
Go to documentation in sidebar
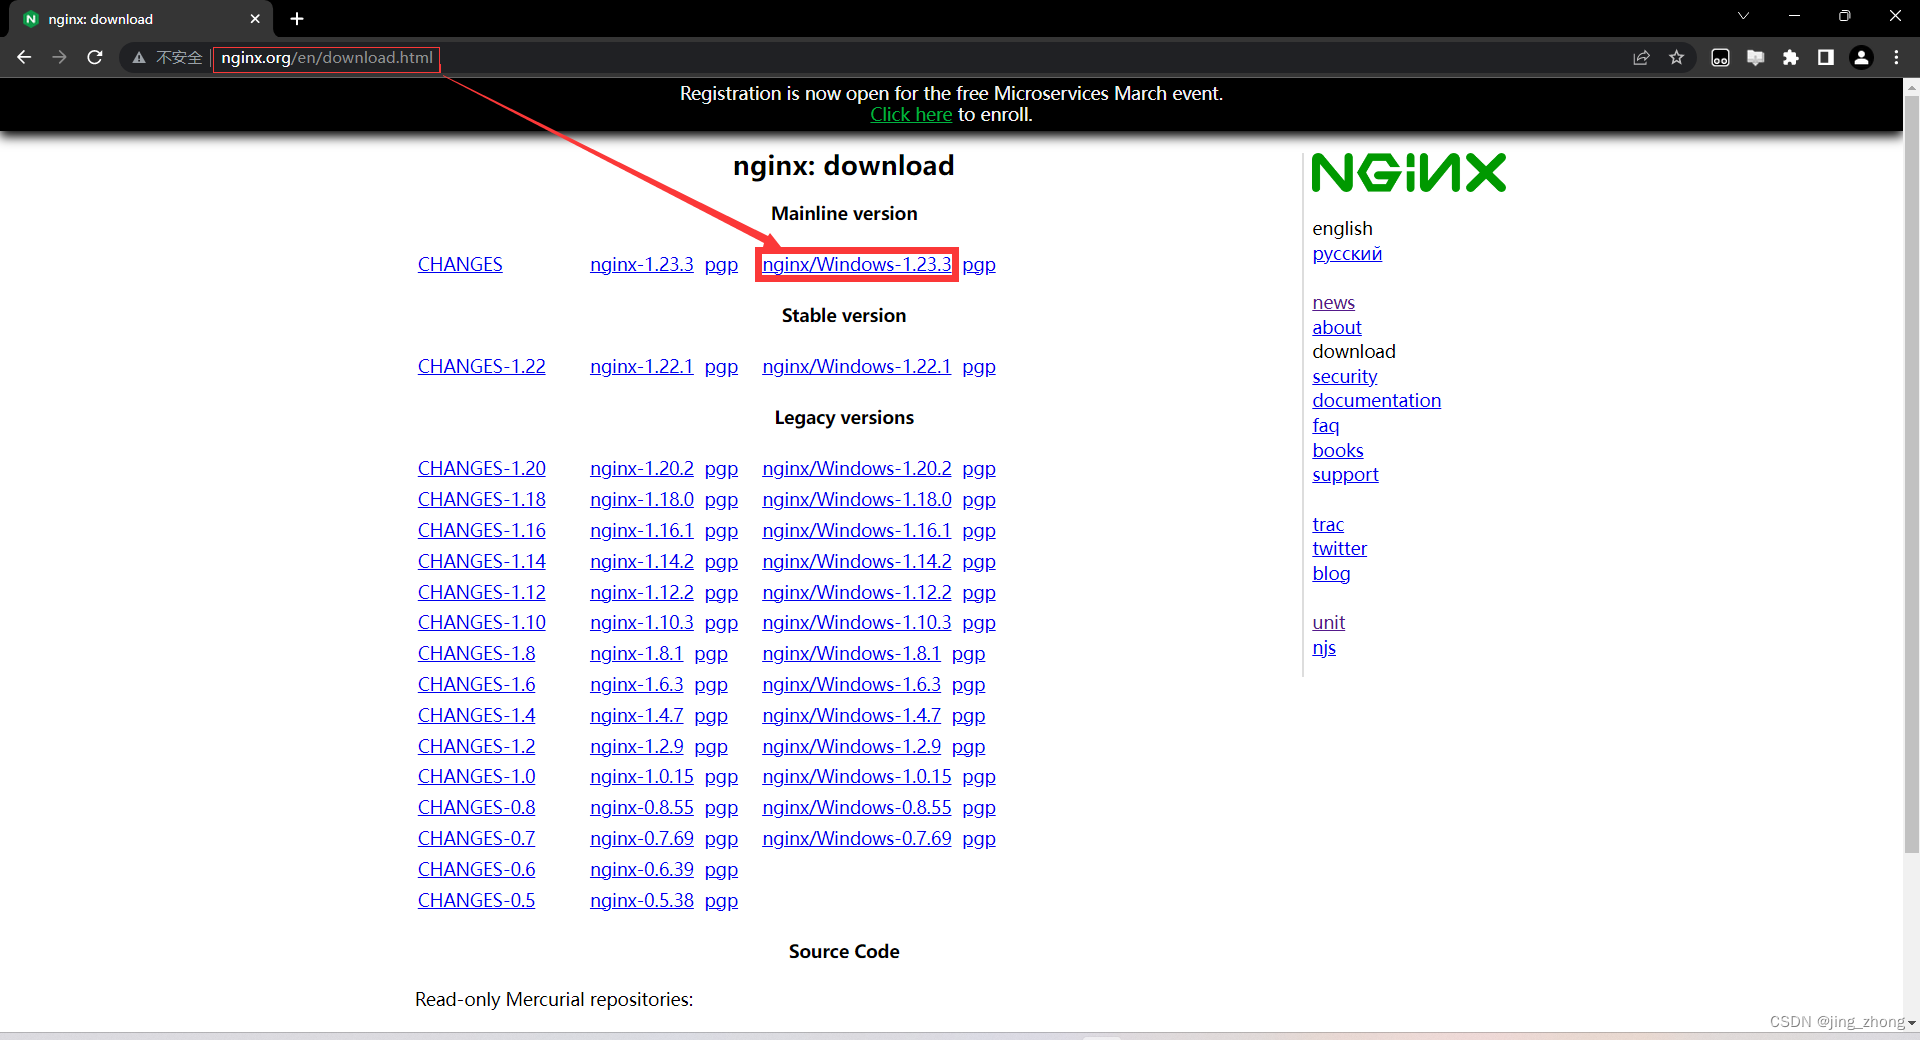(x=1376, y=401)
